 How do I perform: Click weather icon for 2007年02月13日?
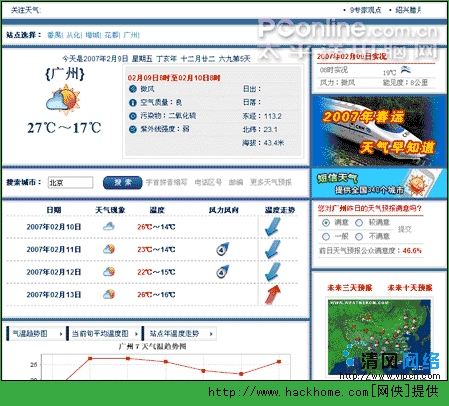109,294
